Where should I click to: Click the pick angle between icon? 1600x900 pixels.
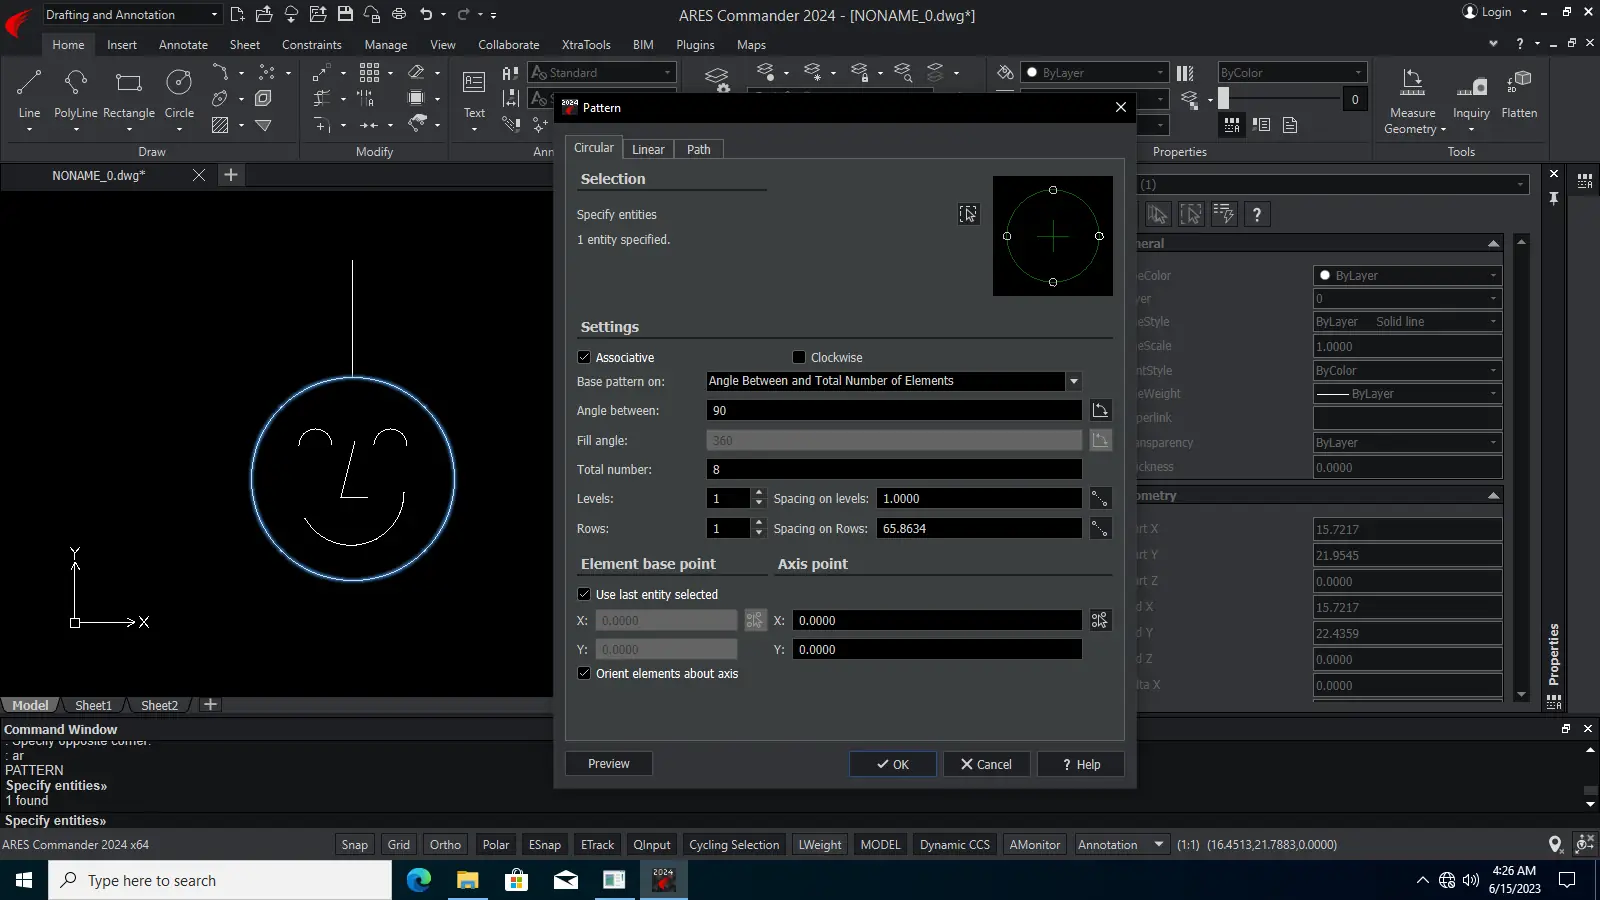[1100, 411]
